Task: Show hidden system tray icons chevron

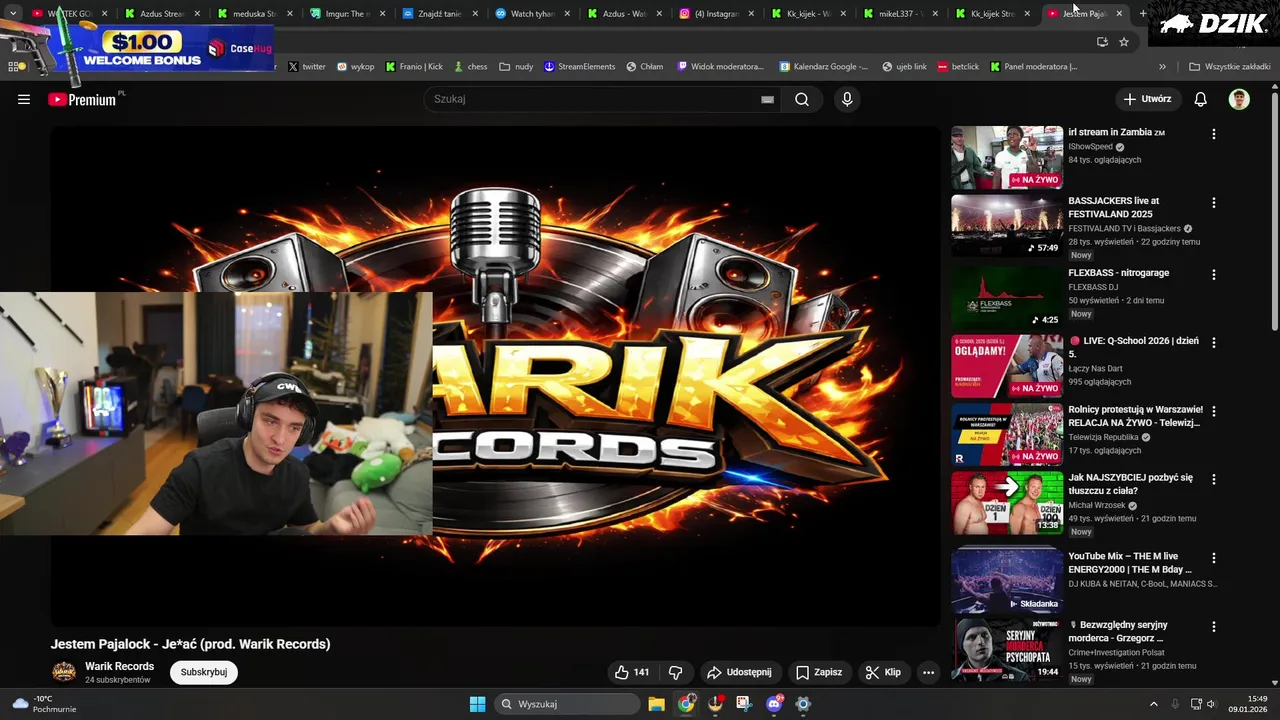Action: click(1153, 704)
